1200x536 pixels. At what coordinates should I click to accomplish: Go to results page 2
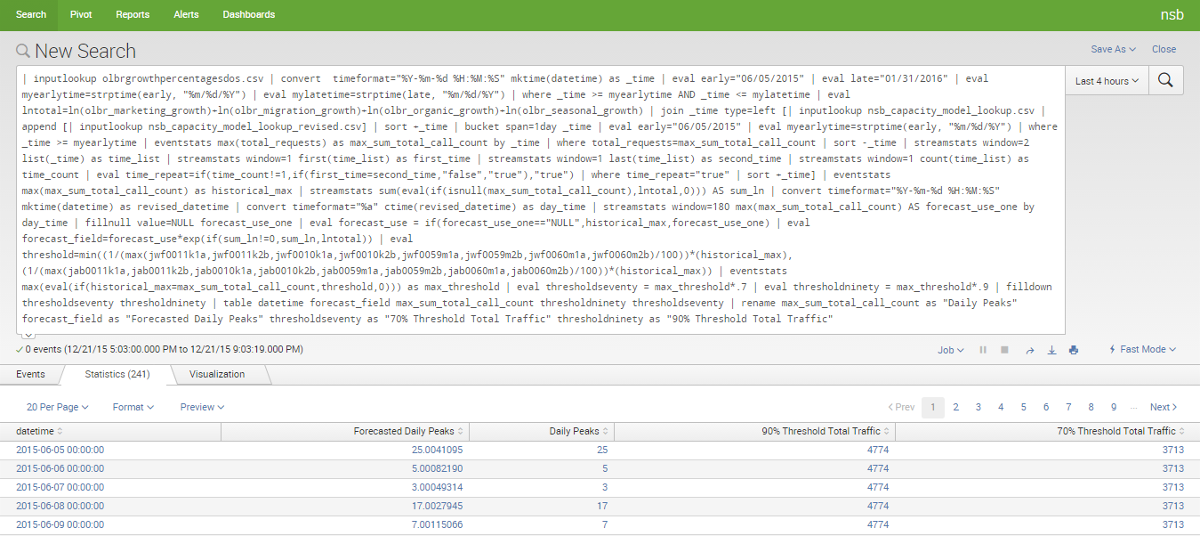click(x=956, y=407)
